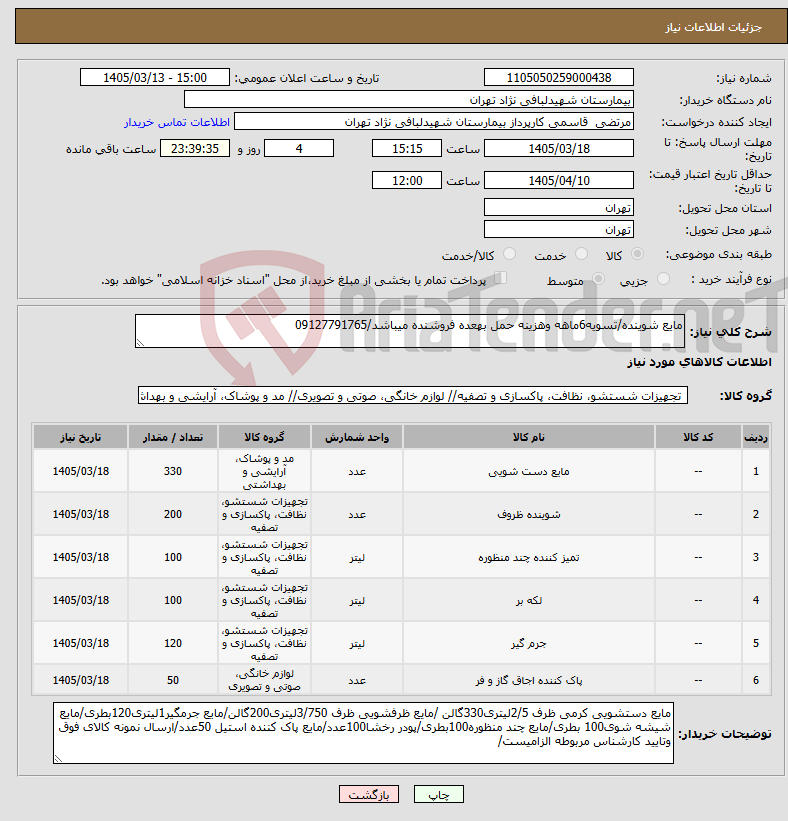The image size is (788, 821).
Task: Click the delivery province field تهران
Action: (559, 208)
